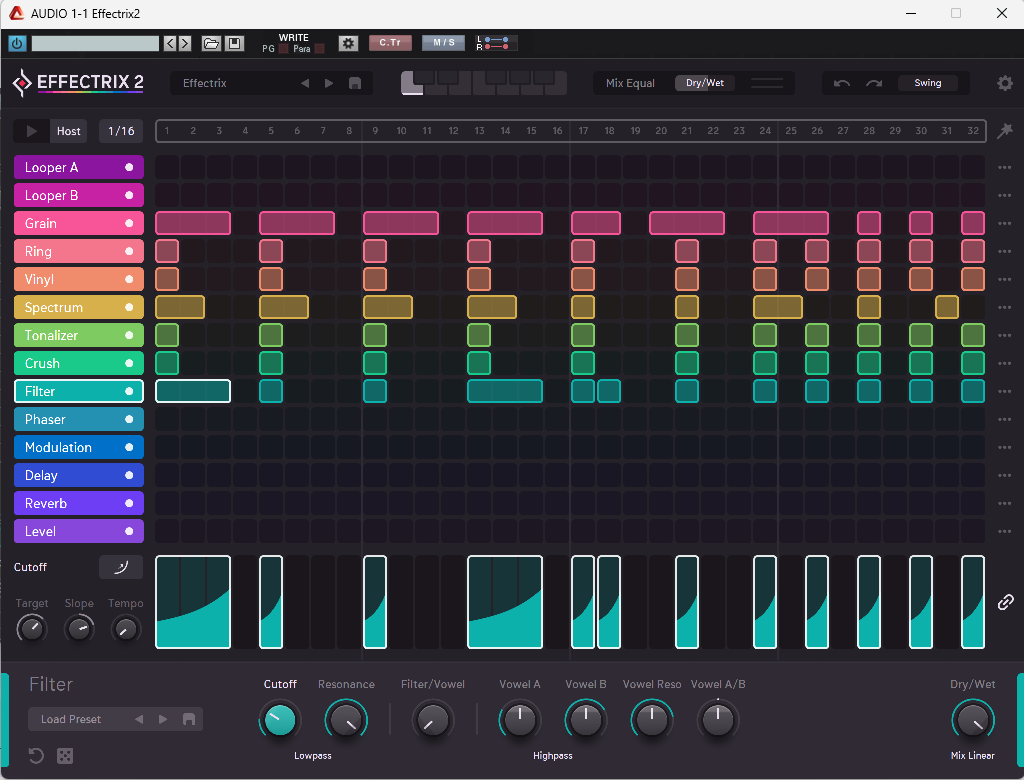
Task: Toggle Spectrum effect enable dot
Action: (x=129, y=308)
